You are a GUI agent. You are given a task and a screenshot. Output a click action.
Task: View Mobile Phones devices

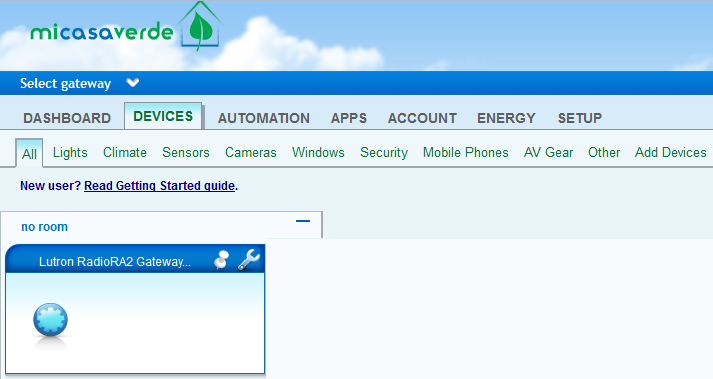[x=466, y=152]
